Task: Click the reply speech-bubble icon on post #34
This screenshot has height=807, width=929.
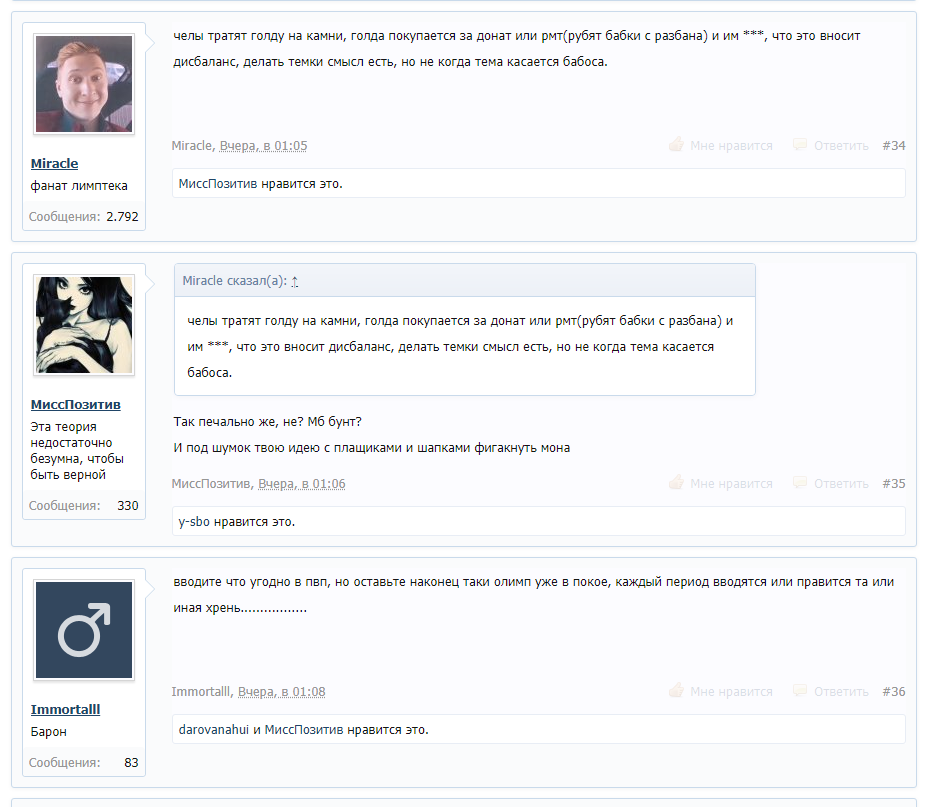Action: point(800,146)
